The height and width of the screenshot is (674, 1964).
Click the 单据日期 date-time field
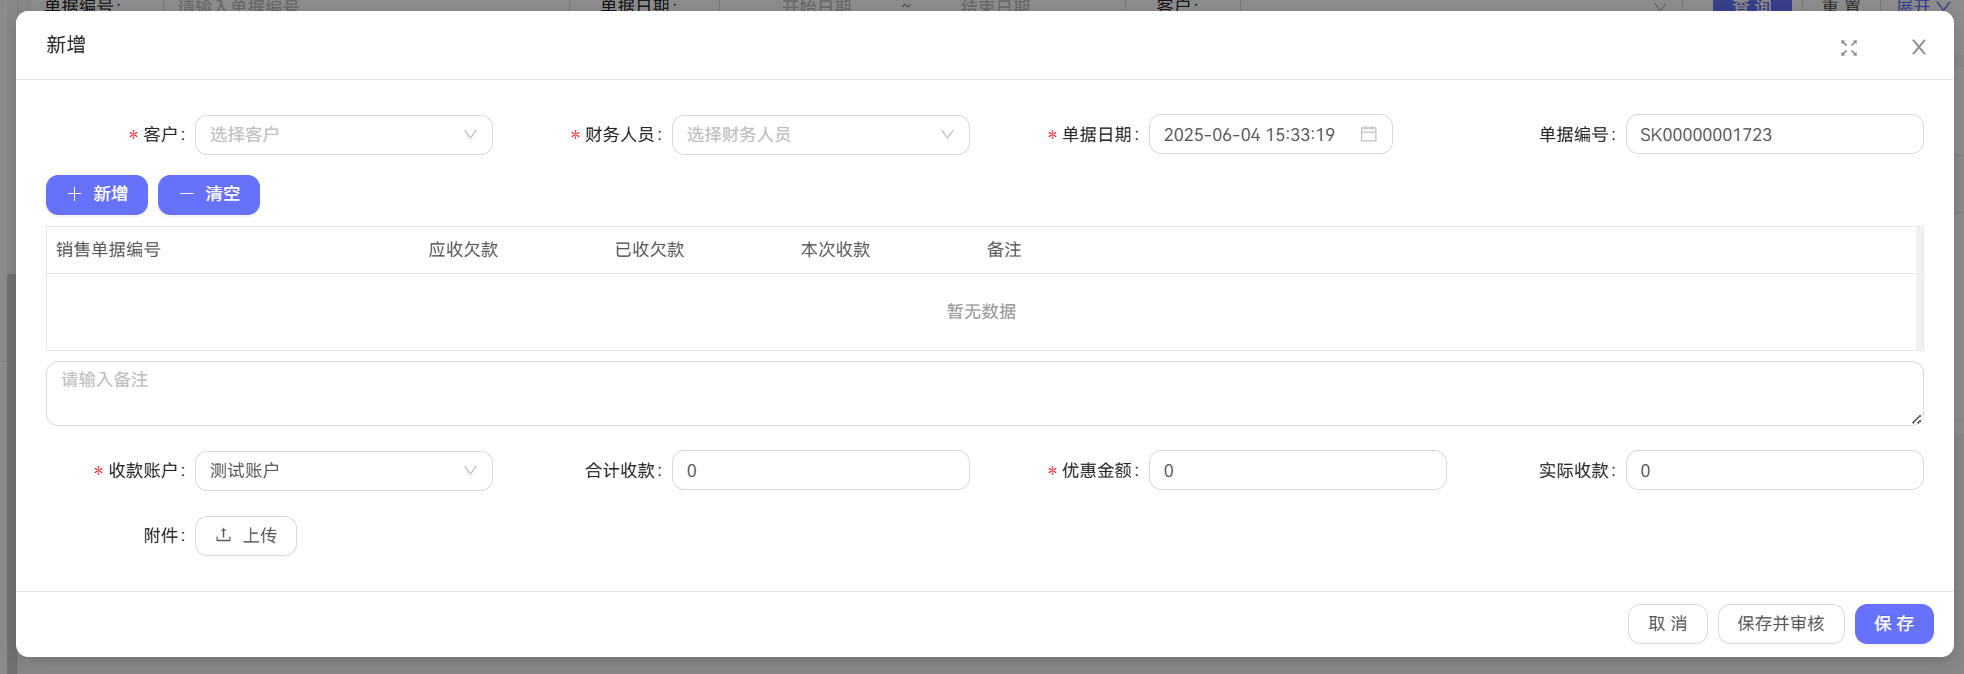pyautogui.click(x=1270, y=134)
